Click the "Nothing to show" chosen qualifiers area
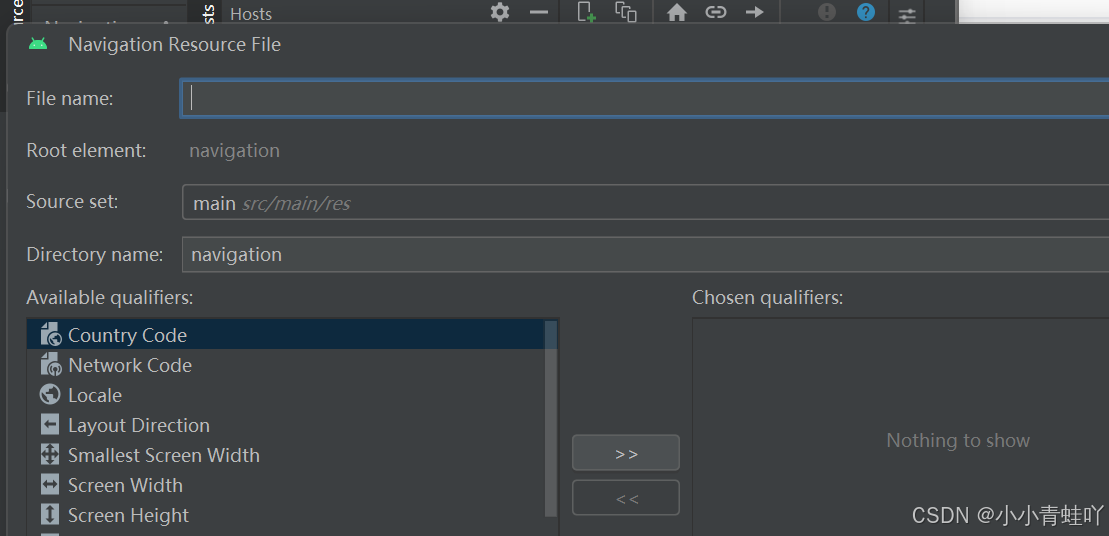 [958, 441]
